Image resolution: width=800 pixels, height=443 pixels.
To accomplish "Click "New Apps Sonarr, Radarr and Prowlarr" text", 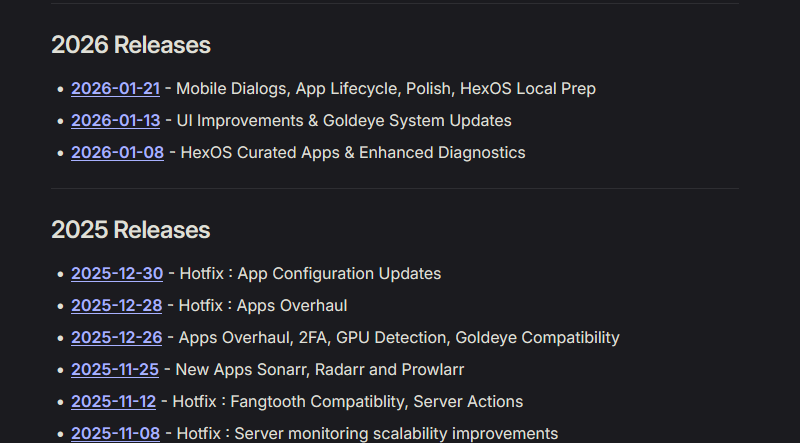I will pos(319,370).
